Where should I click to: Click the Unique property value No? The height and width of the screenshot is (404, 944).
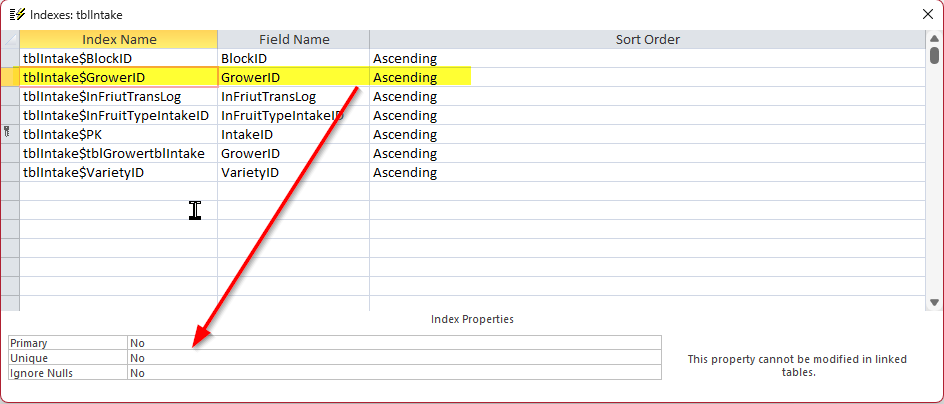pos(394,358)
